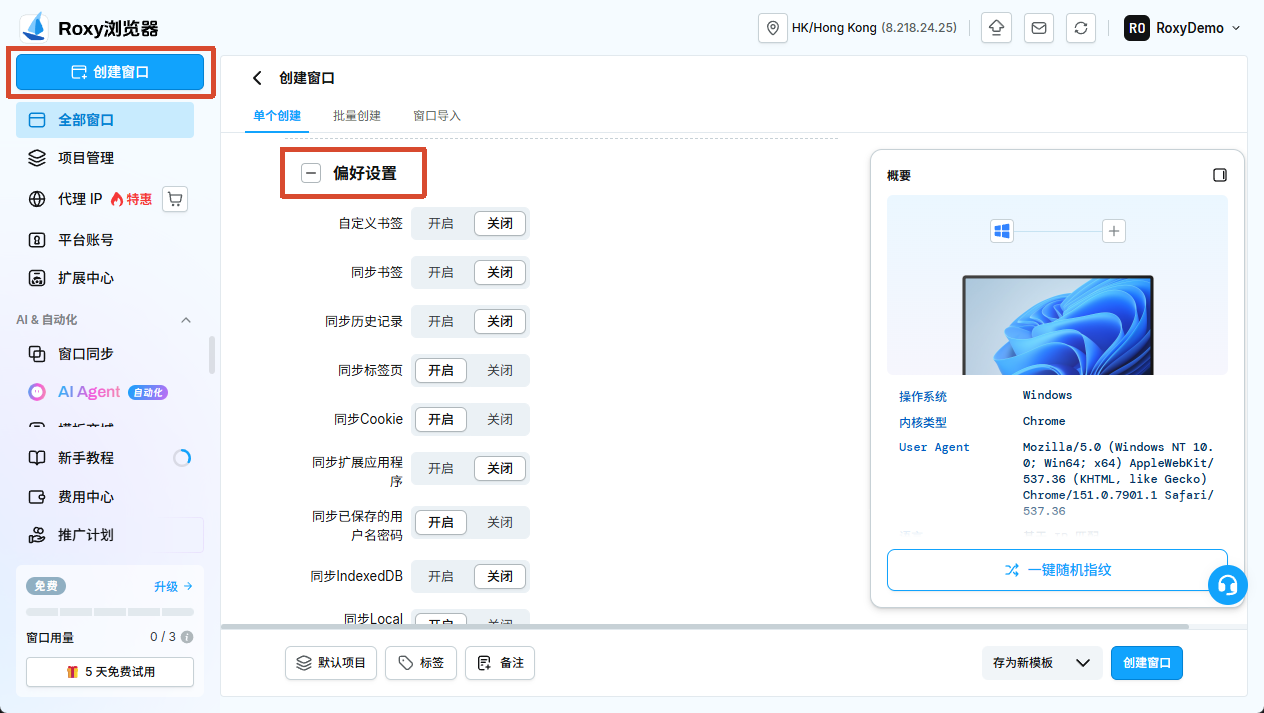Click the loading ring icon beside 新手教程

182,458
